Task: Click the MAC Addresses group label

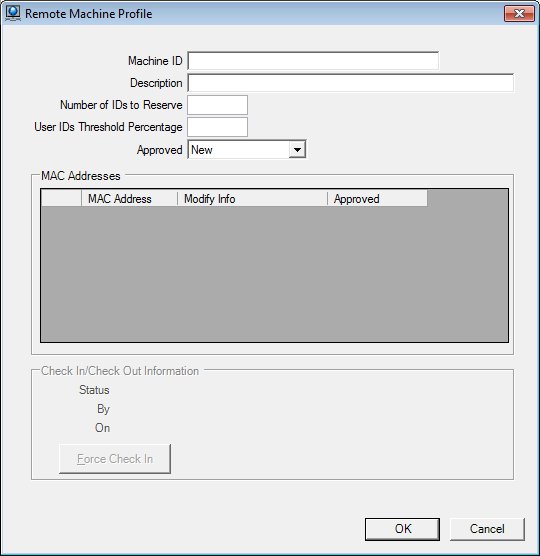Action: pyautogui.click(x=81, y=176)
